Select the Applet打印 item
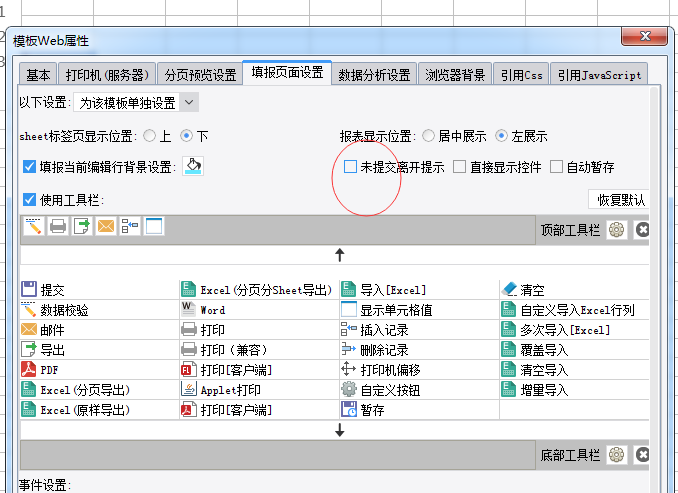 (x=259, y=390)
